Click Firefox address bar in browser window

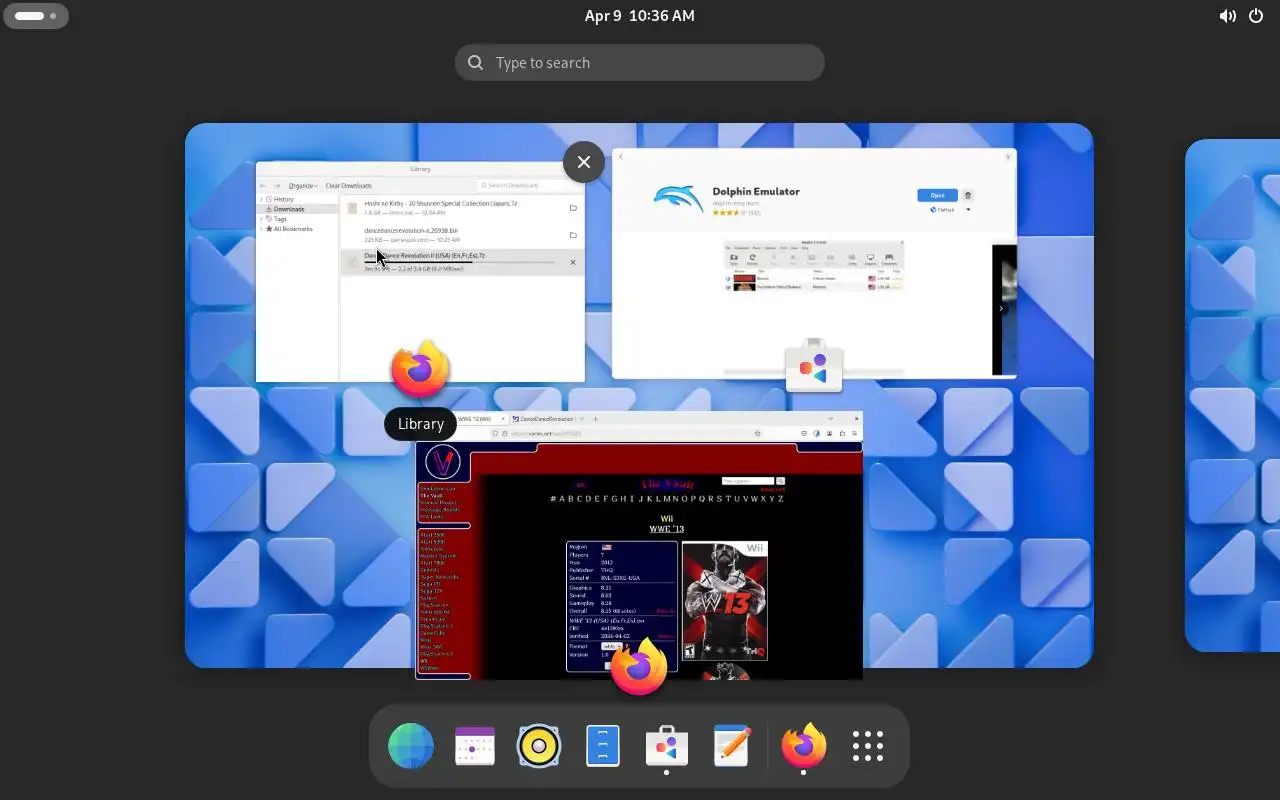tap(626, 433)
